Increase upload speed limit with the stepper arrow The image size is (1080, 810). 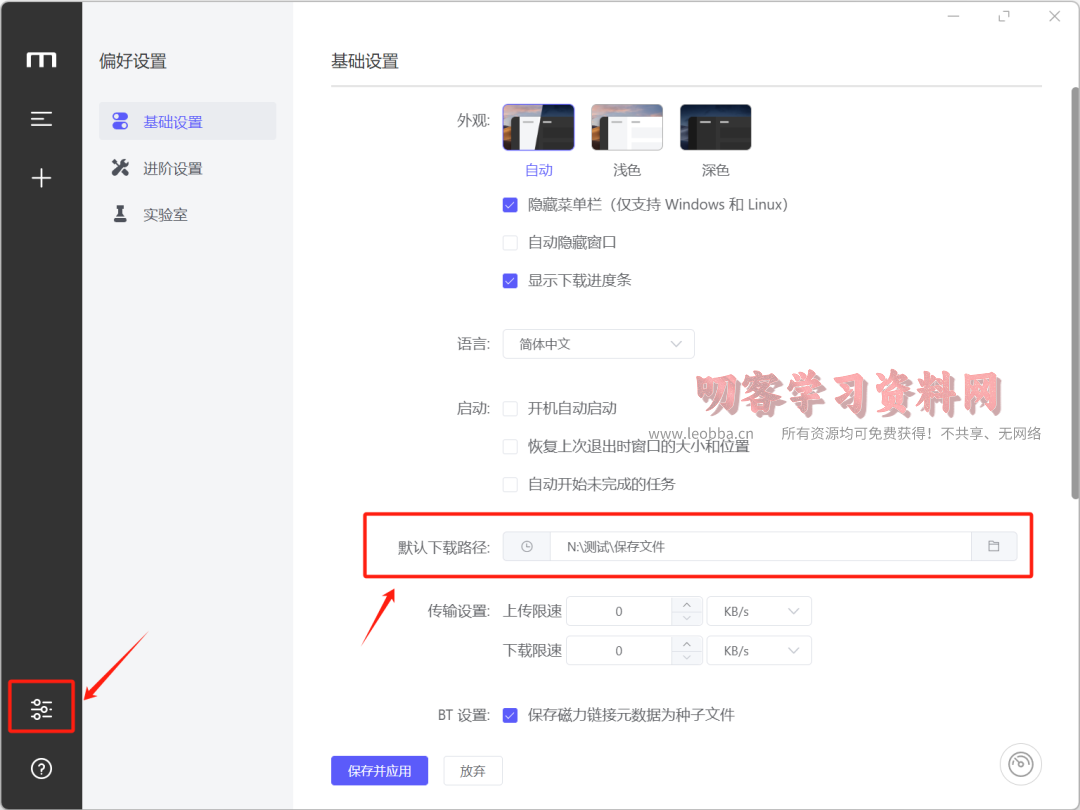point(687,604)
